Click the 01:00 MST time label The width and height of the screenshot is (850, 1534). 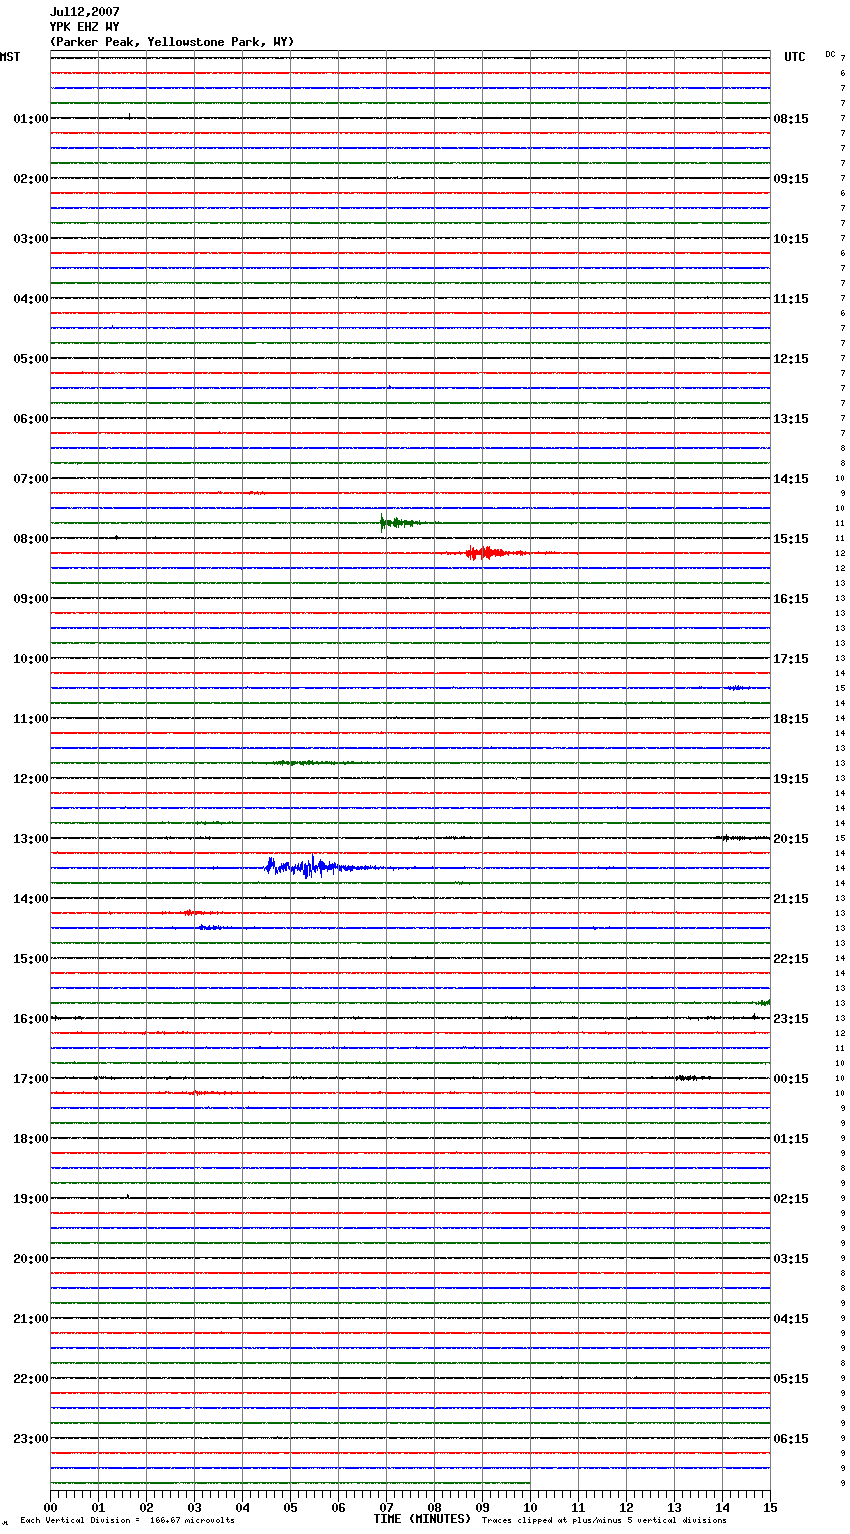31,119
